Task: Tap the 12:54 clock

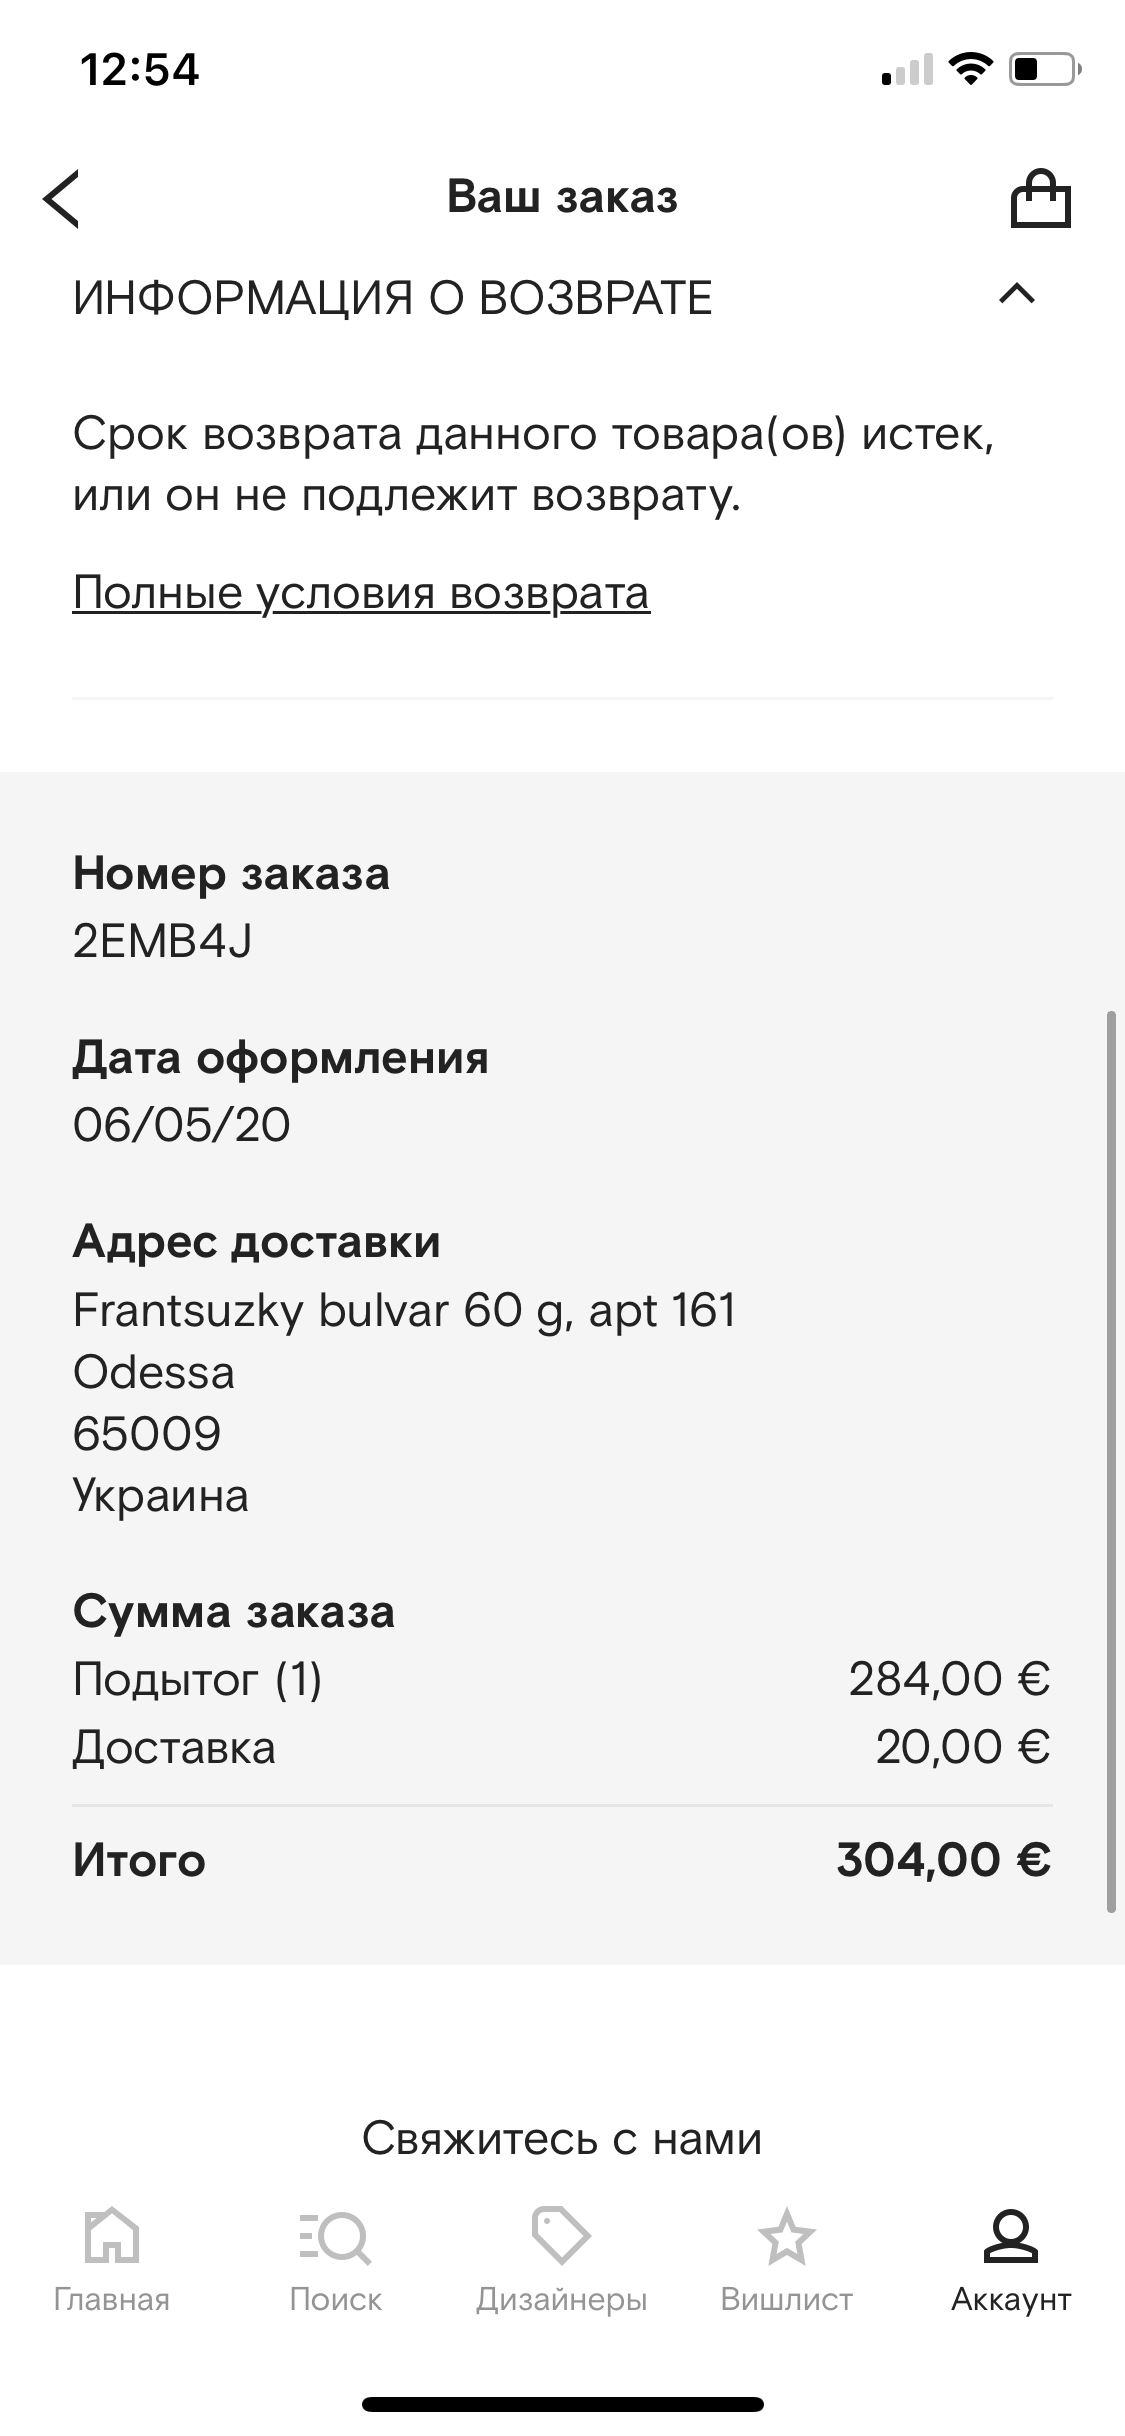Action: (x=140, y=70)
